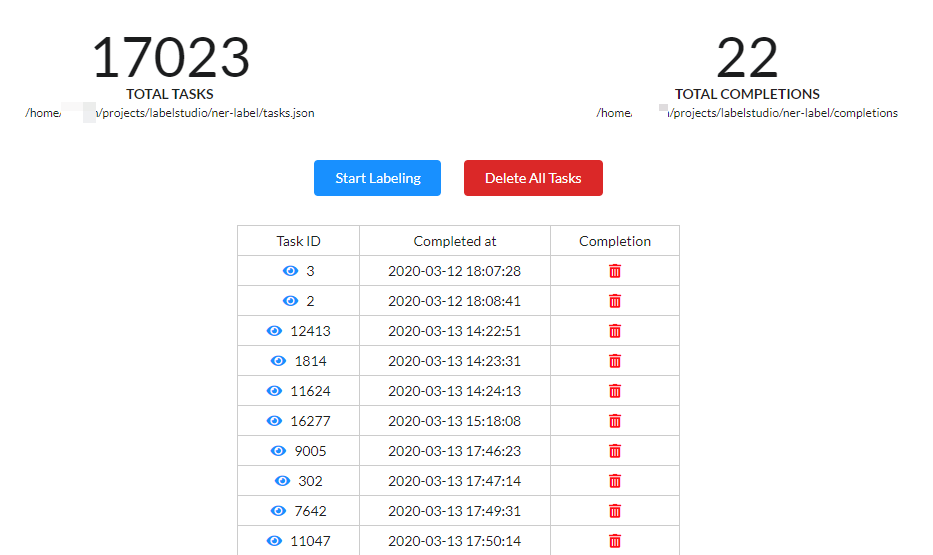Click timestamp 2020-03-13 14:24:13
Viewport: 933px width, 555px height.
click(x=455, y=391)
